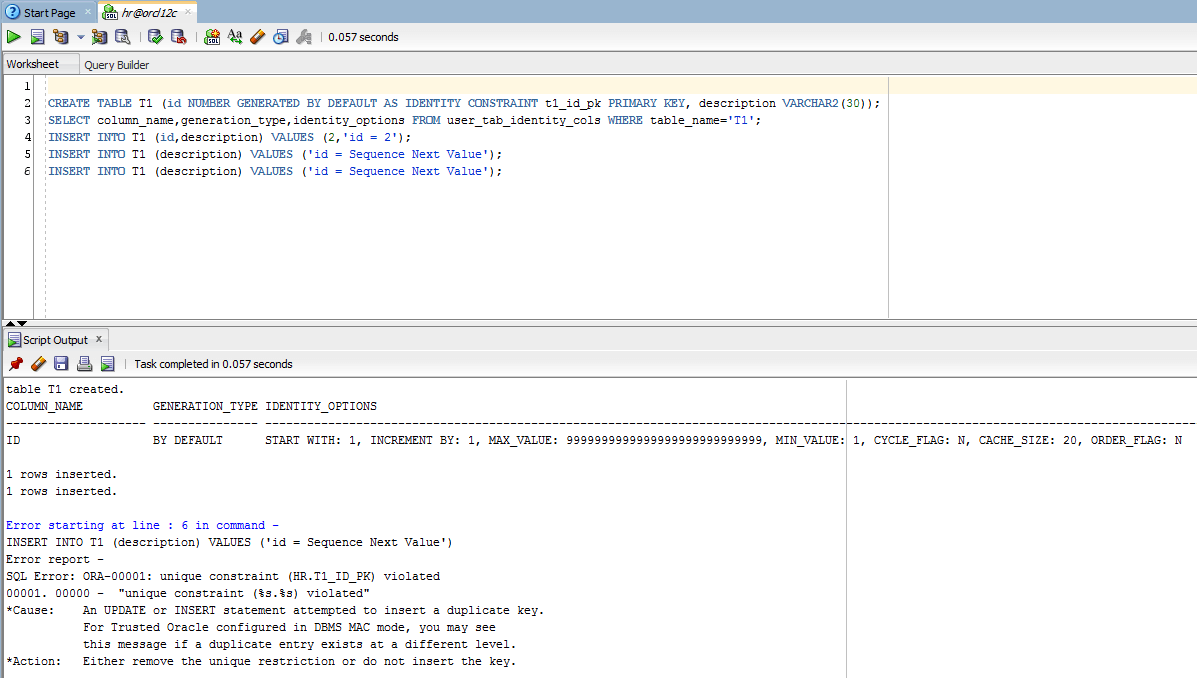Open the SQL History clock icon
The width and height of the screenshot is (1197, 678).
281,37
